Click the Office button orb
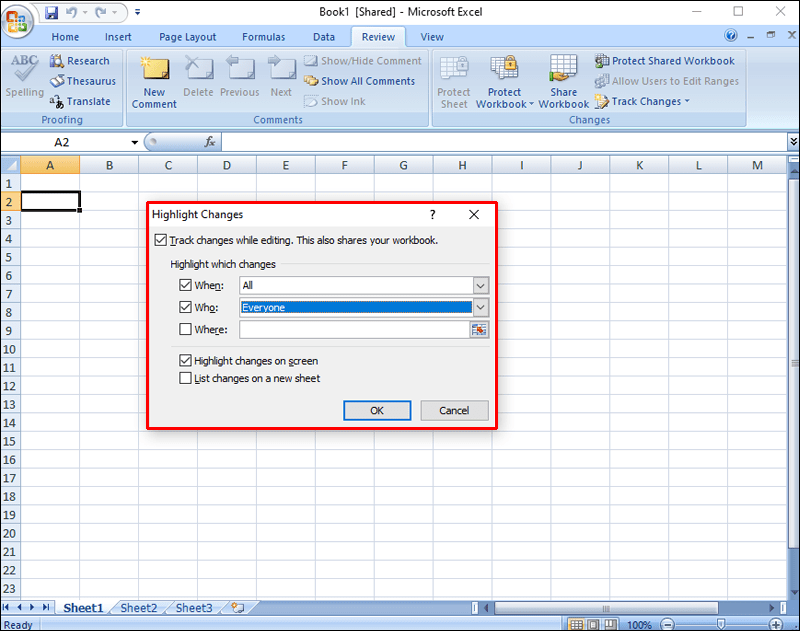The height and width of the screenshot is (631, 800). point(17,21)
